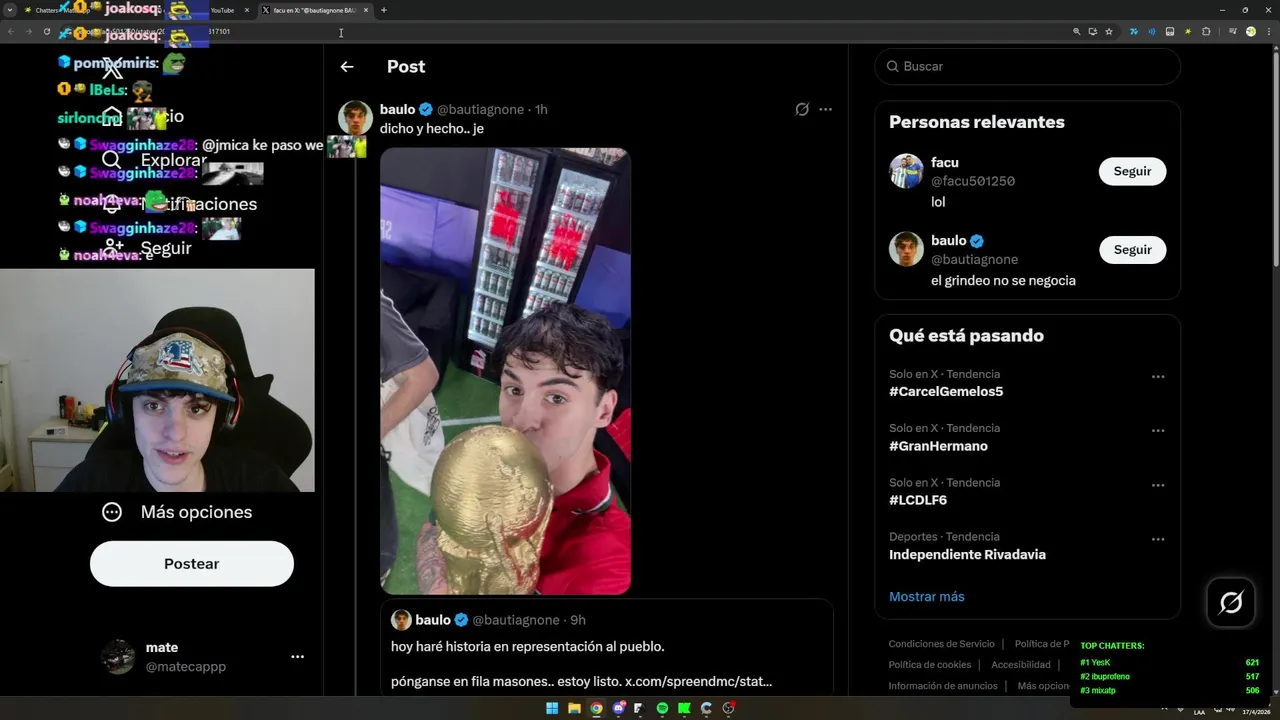
Task: Click the blue sound-wave extension icon
Action: (1152, 32)
